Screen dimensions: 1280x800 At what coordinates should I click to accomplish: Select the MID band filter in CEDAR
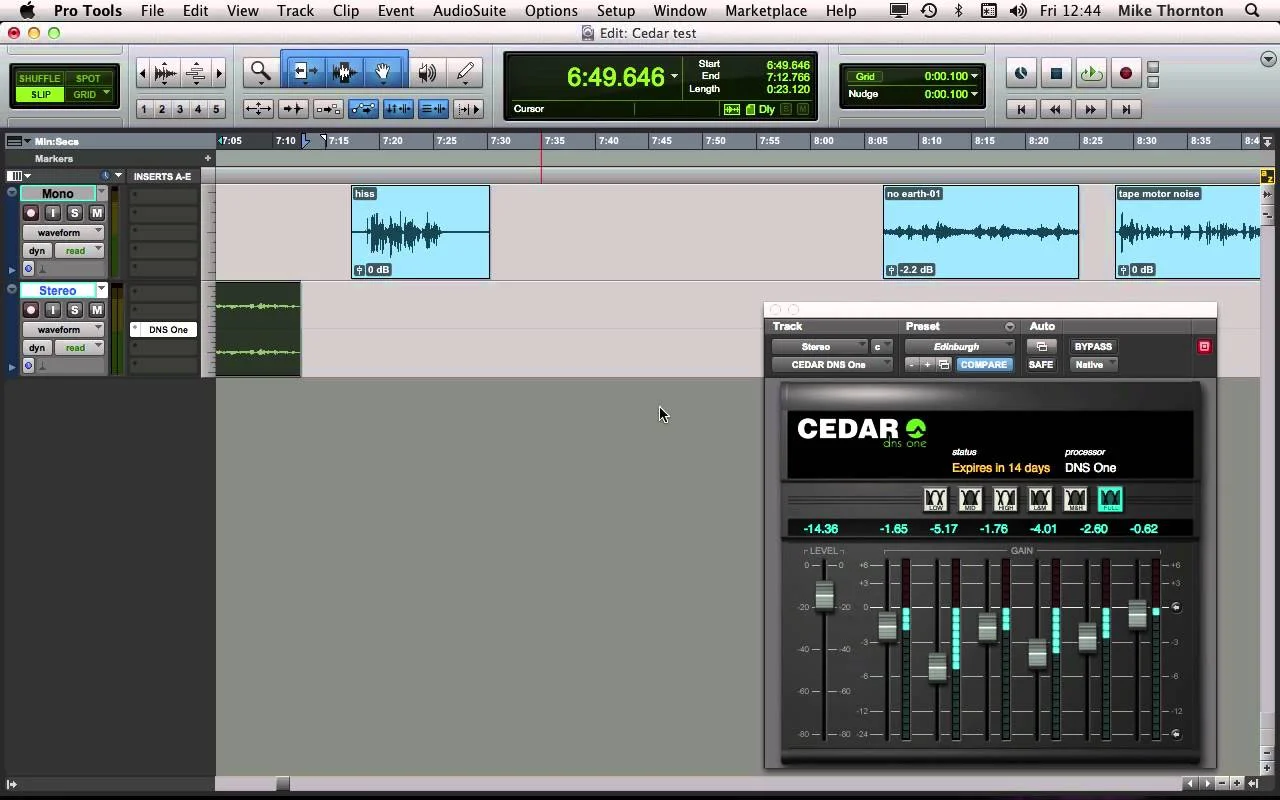click(x=970, y=499)
